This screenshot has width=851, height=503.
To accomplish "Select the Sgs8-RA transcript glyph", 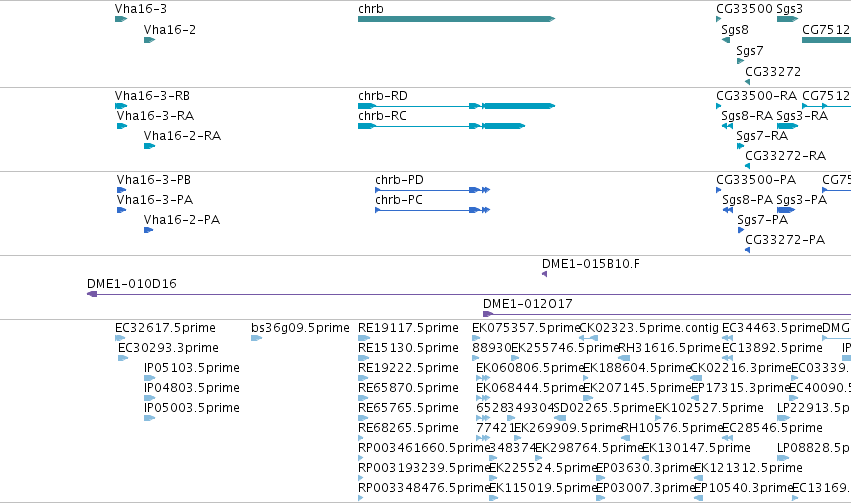I will (x=727, y=126).
